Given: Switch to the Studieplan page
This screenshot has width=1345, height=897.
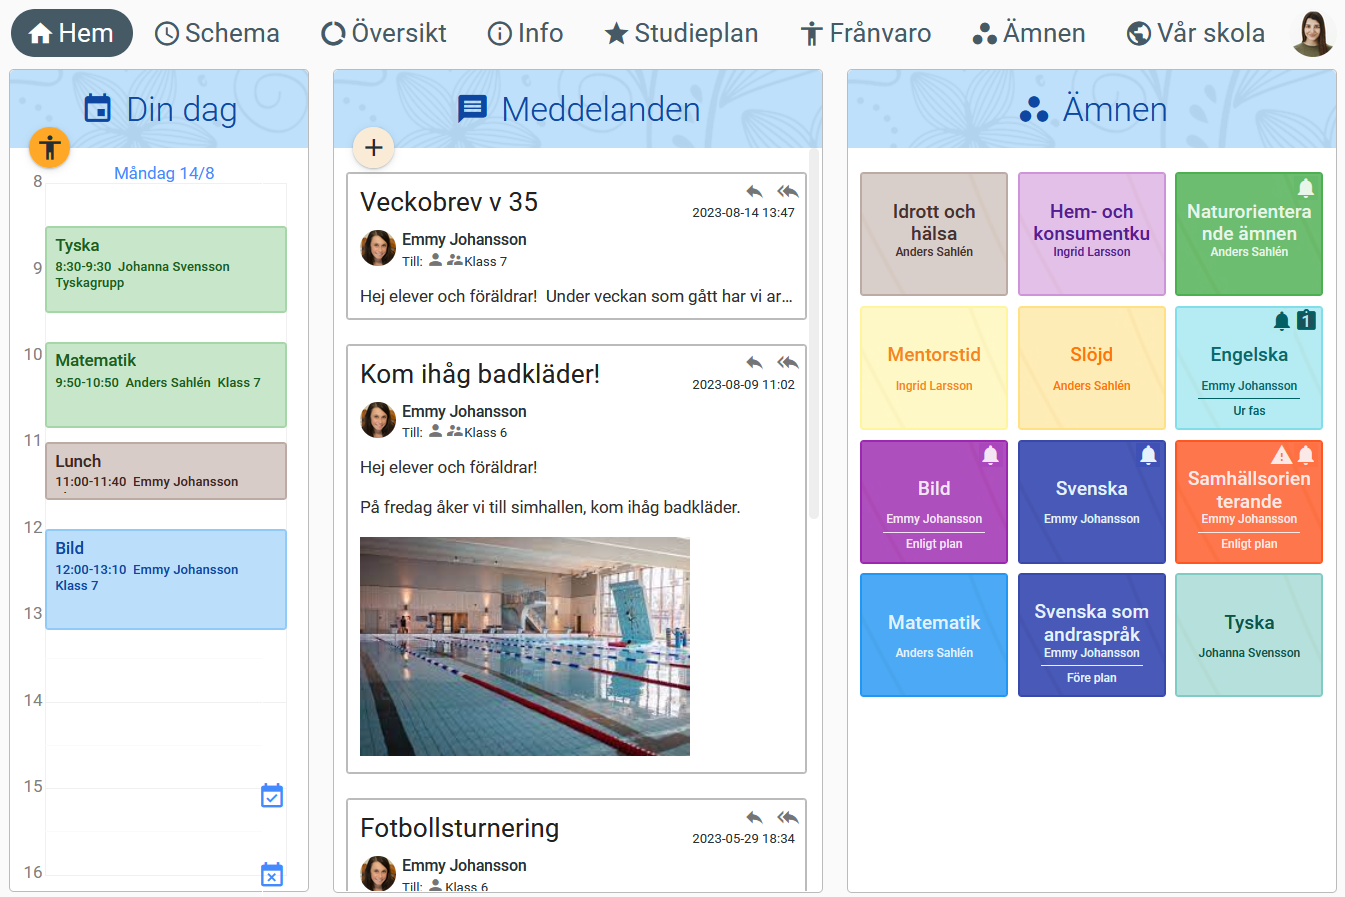Looking at the screenshot, I should click(682, 33).
